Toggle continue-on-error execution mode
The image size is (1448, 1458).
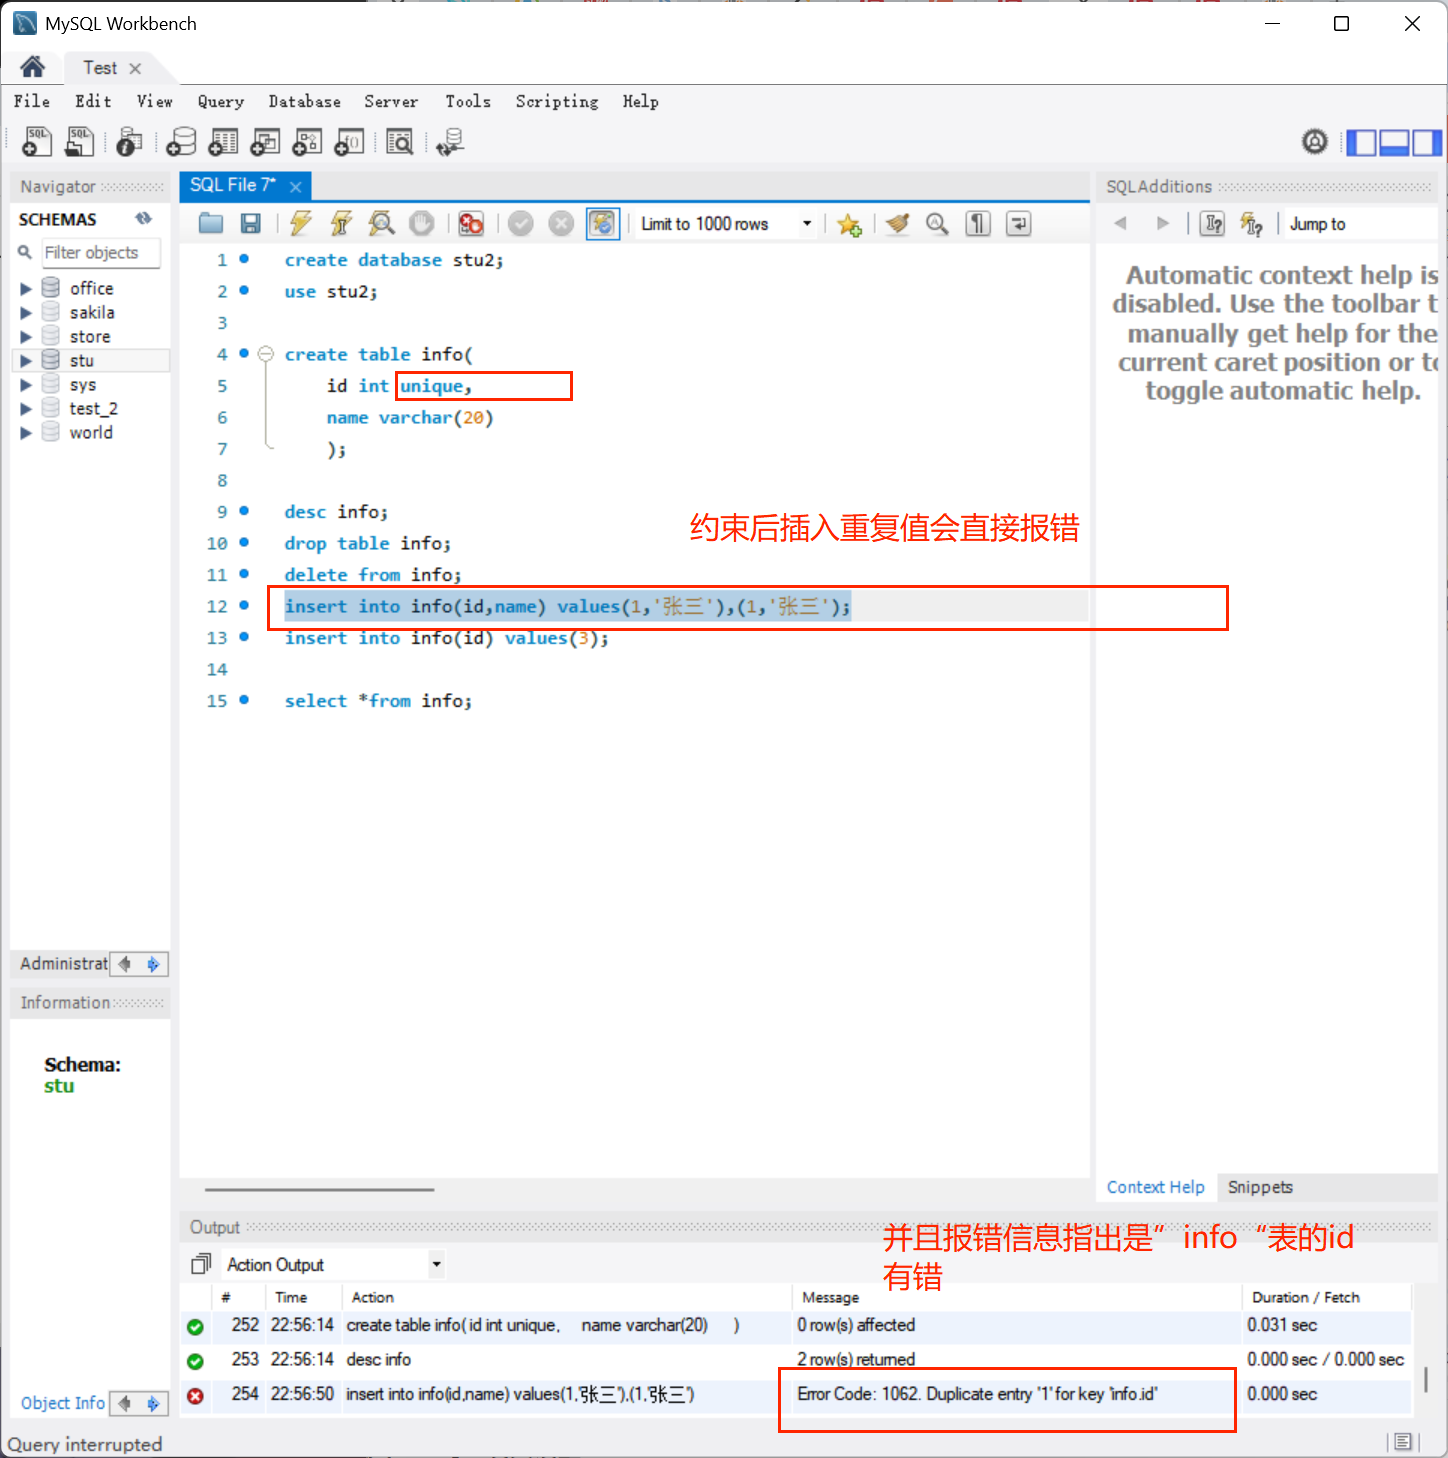tap(471, 224)
